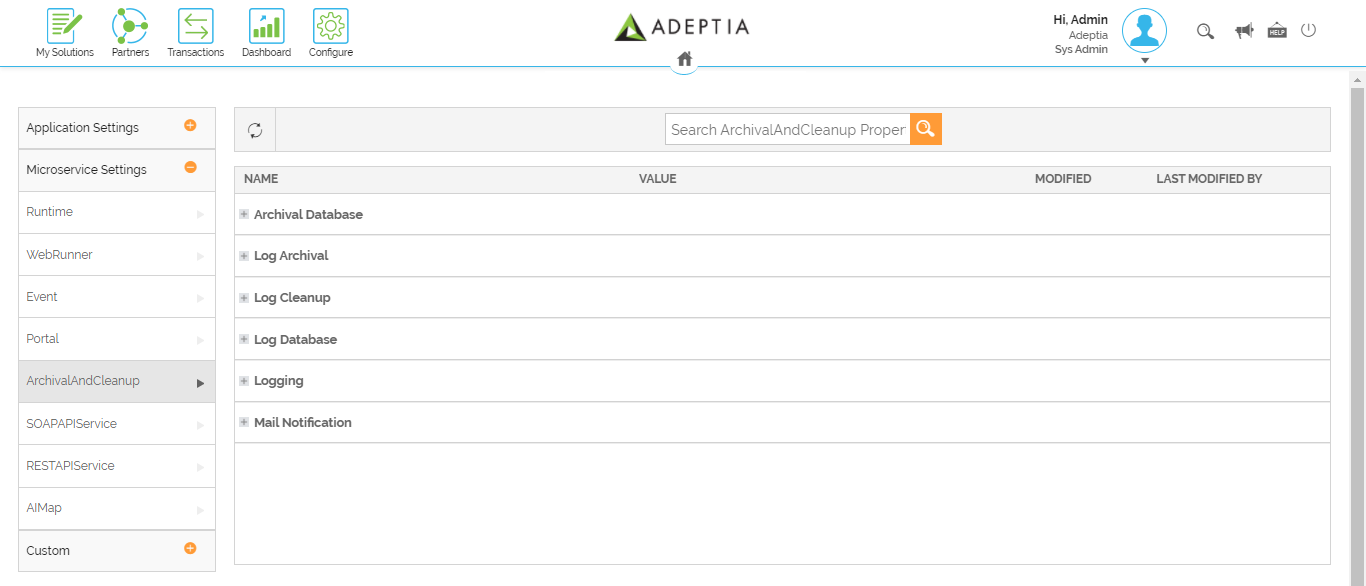Image resolution: width=1366 pixels, height=586 pixels.
Task: Expand Application Settings with plus icon
Action: [x=190, y=126]
